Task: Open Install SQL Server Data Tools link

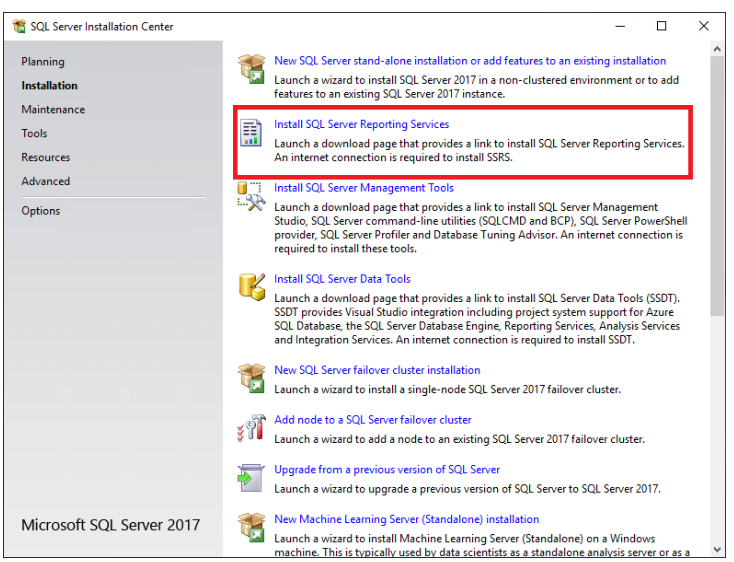Action: coord(342,279)
